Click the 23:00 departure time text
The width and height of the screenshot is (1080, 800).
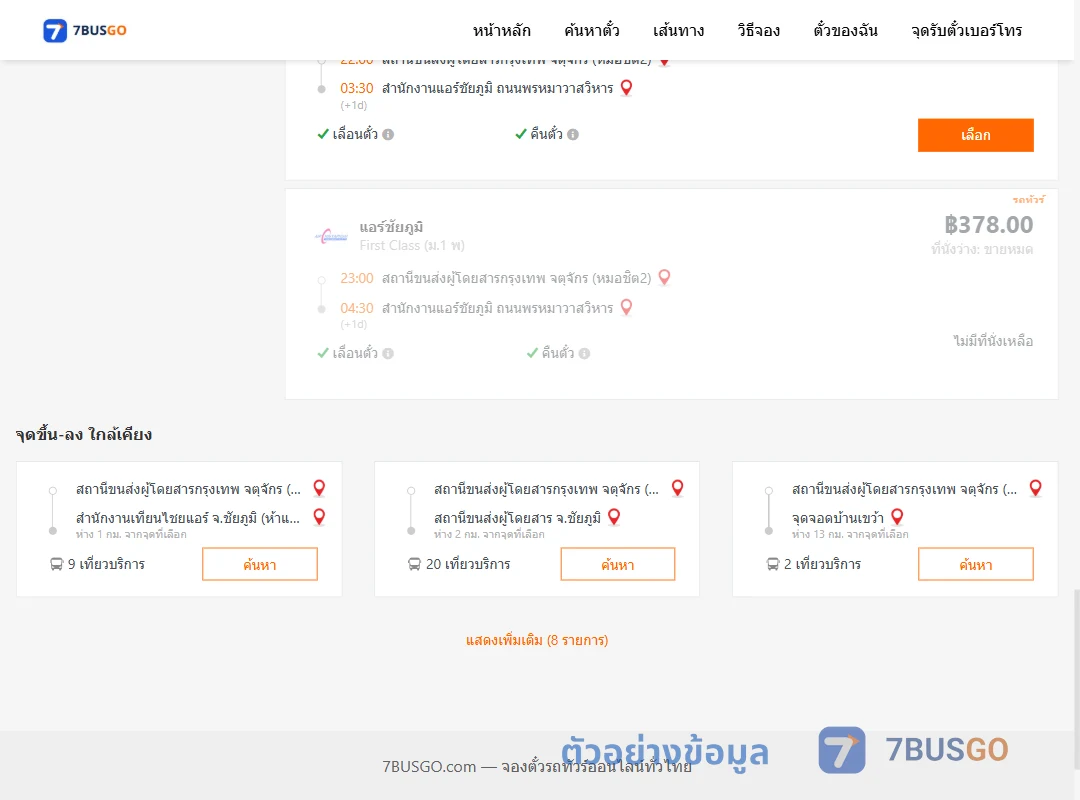[357, 278]
